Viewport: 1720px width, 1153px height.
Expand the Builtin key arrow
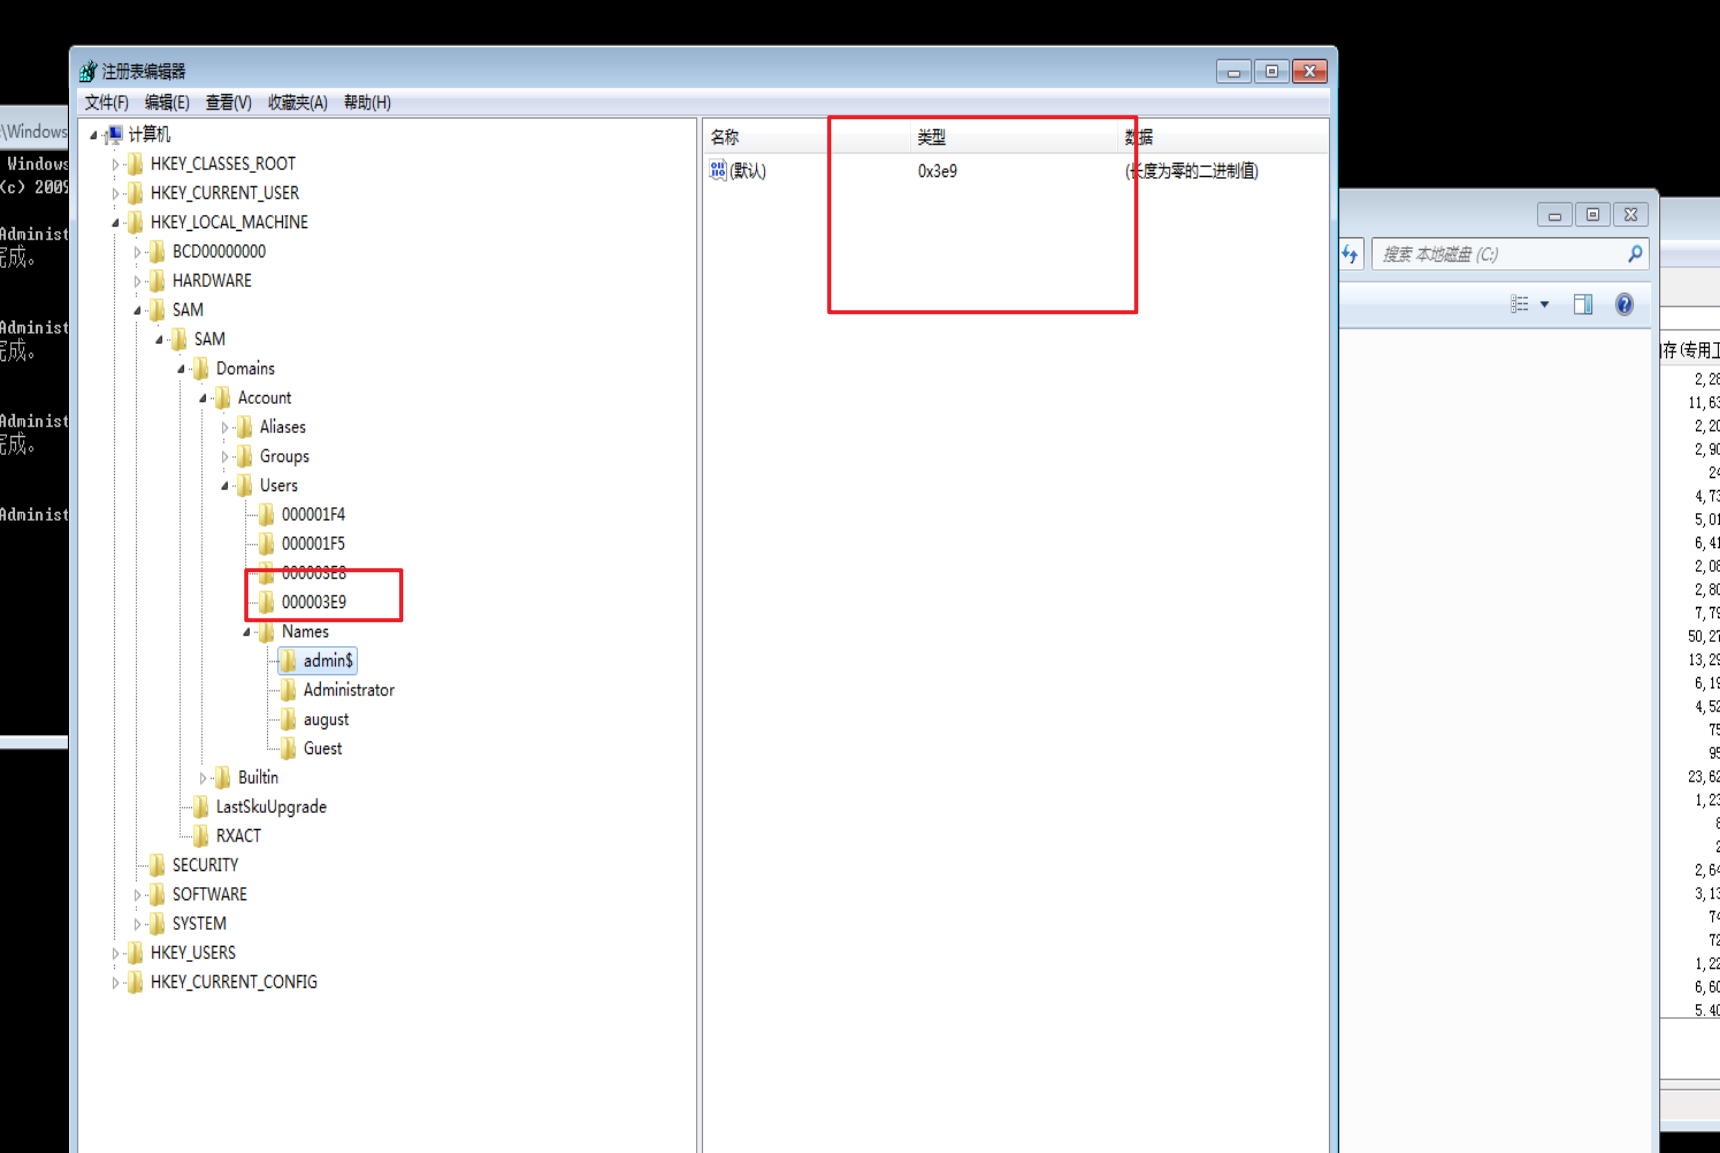tap(203, 778)
